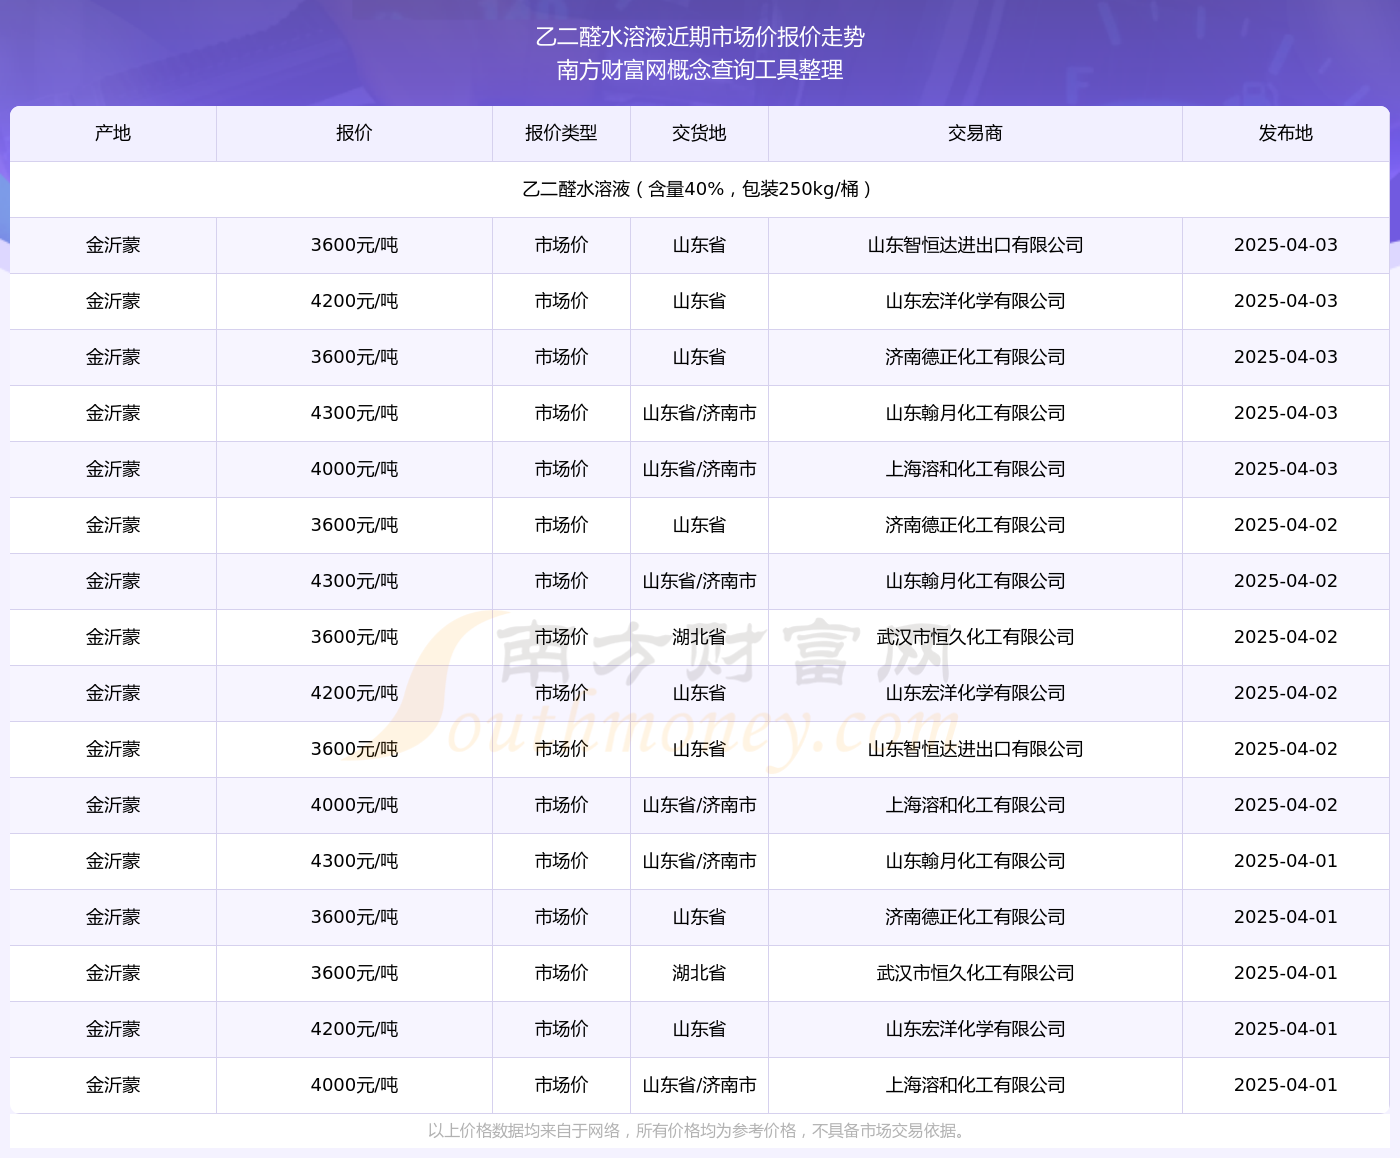Select 山东翰月化工有限公司 in the 2025-04-03 row
1400x1158 pixels.
pos(975,413)
